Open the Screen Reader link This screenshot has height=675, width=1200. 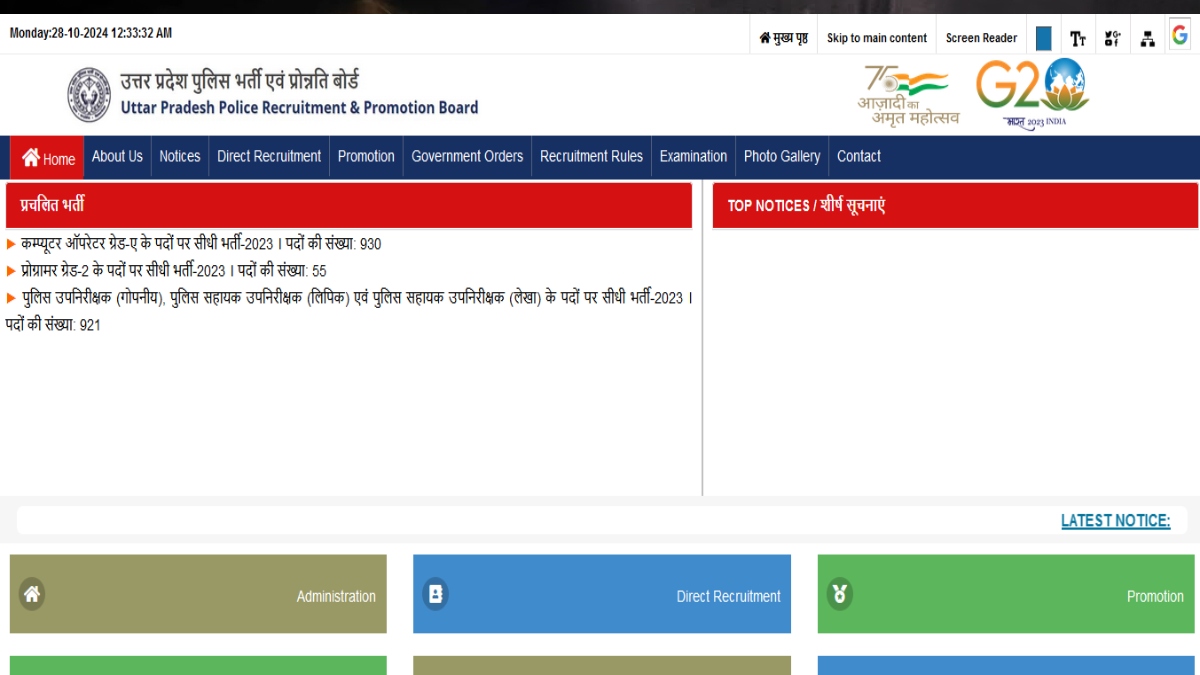click(981, 38)
